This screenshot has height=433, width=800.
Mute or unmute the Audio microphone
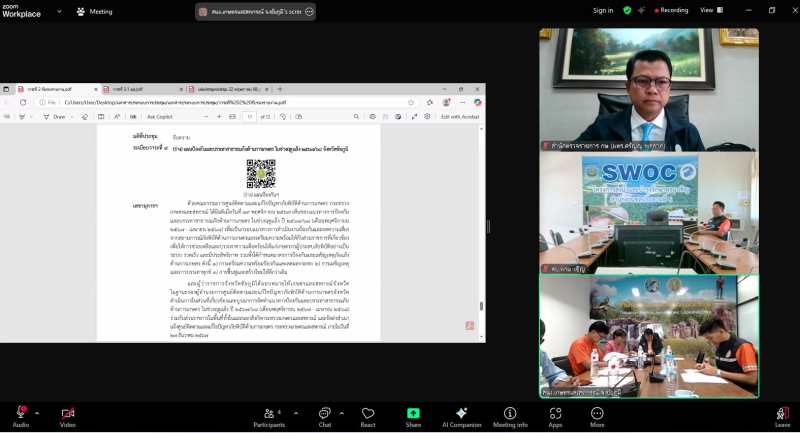tap(21, 416)
